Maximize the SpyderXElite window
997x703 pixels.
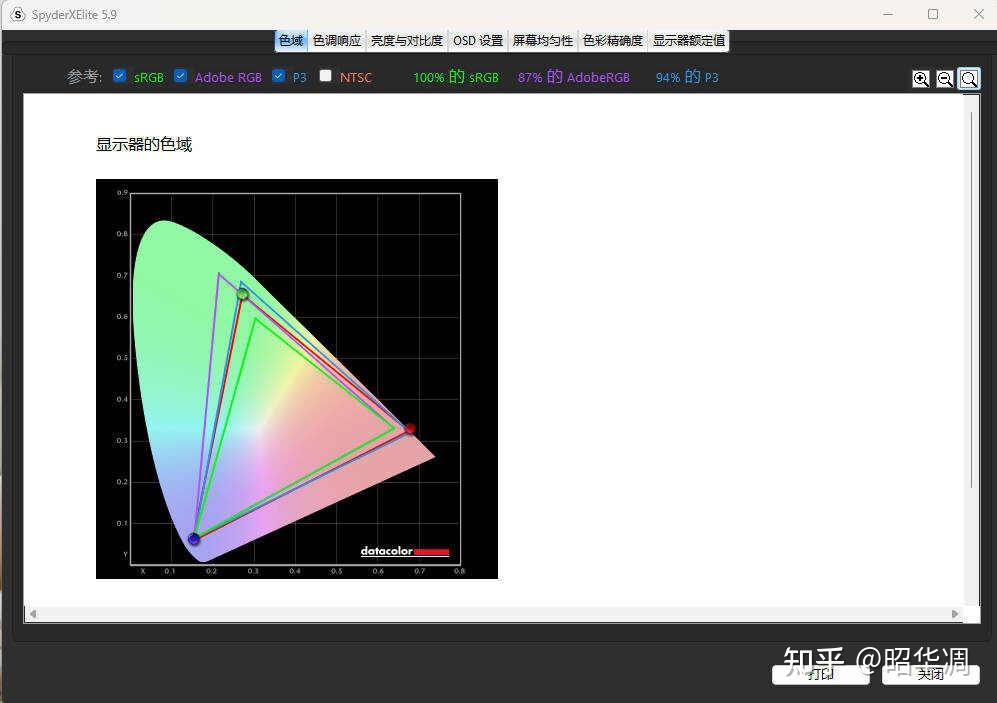tap(933, 14)
